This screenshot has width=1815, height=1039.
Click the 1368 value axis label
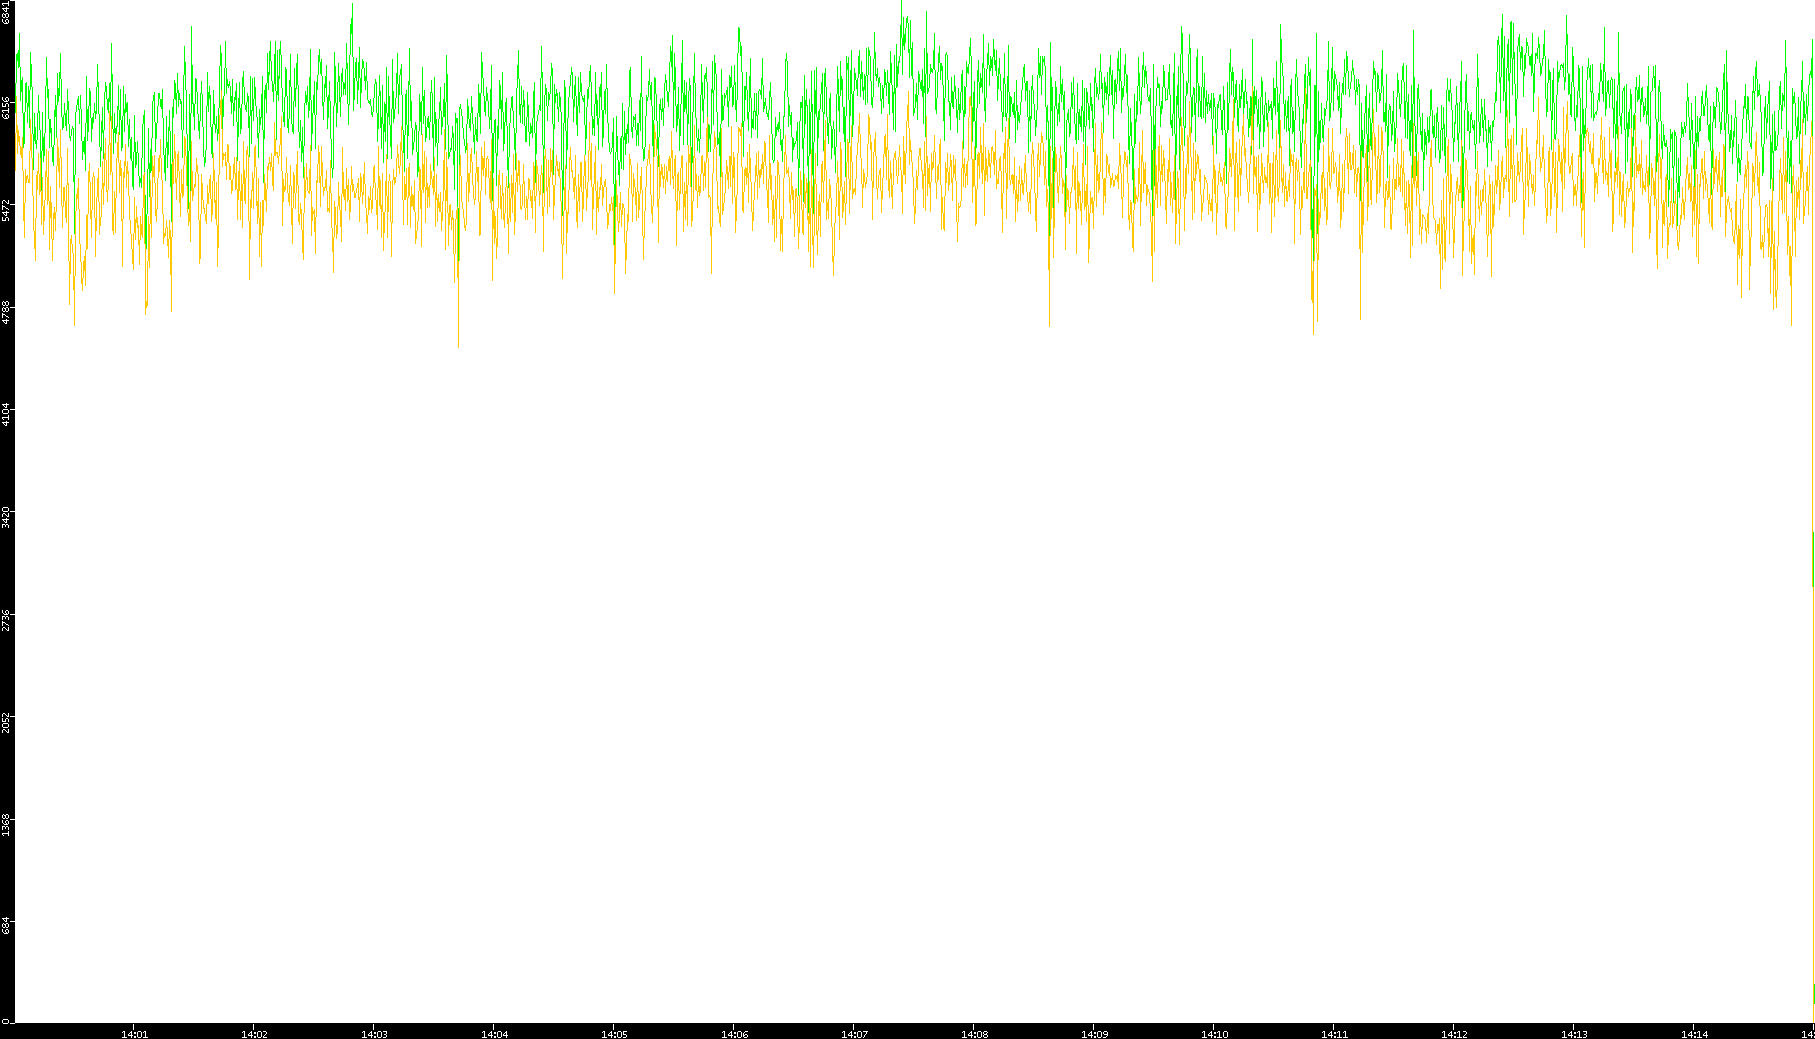pyautogui.click(x=6, y=824)
